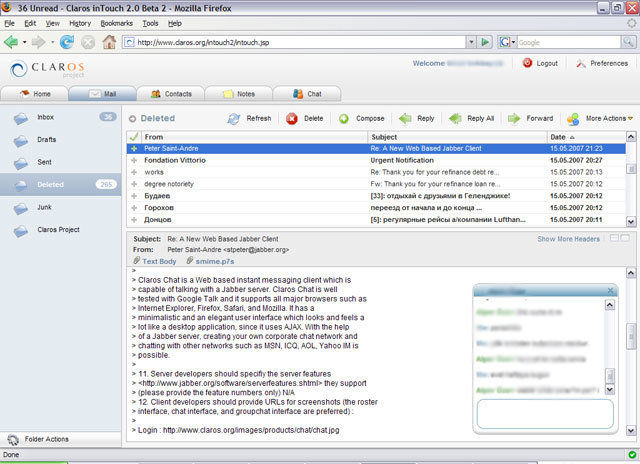Open the smime.p7s attachment link
640x464 pixels.
coord(215,261)
